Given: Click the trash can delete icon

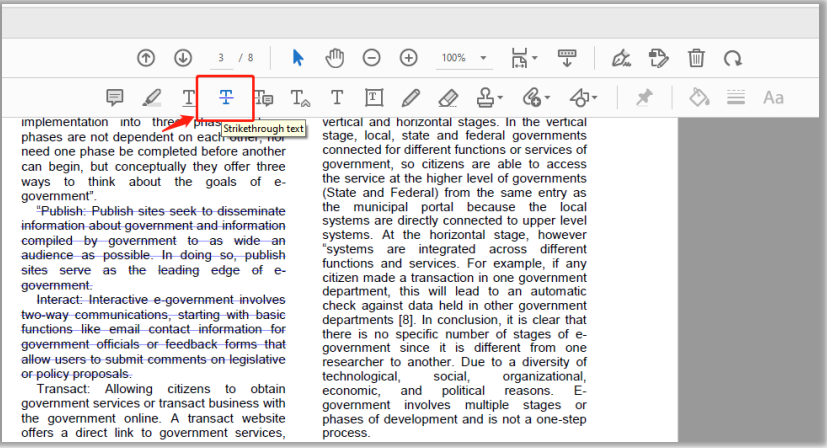Looking at the screenshot, I should click(x=696, y=58).
